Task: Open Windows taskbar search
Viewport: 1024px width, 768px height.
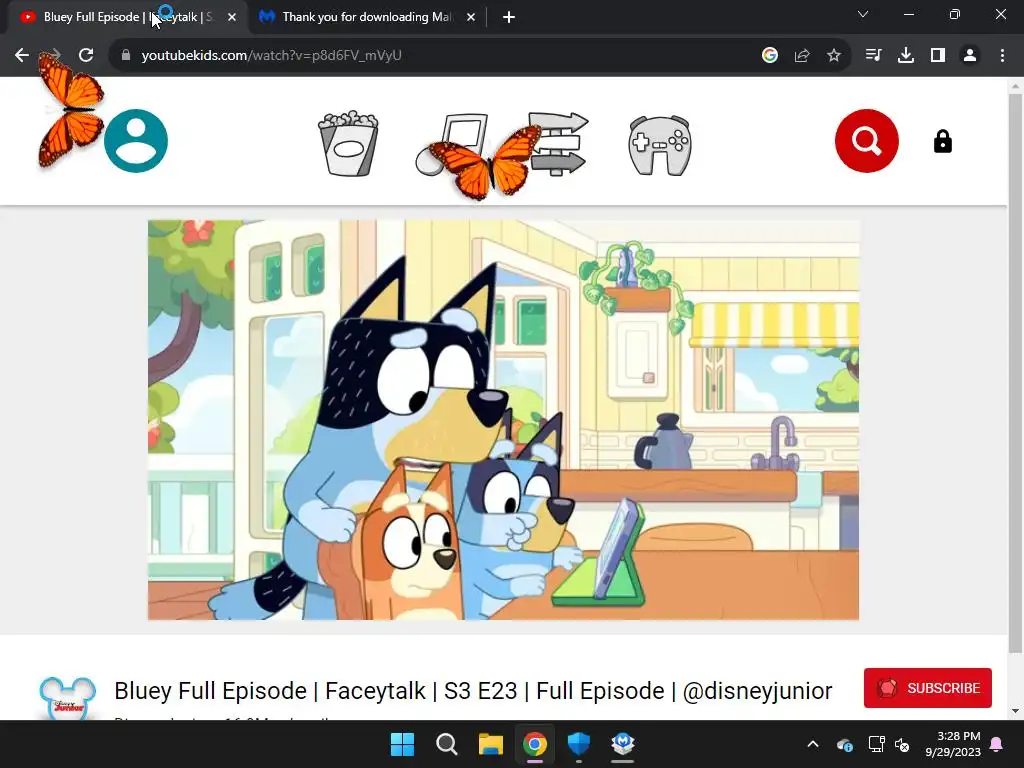Action: click(x=447, y=744)
